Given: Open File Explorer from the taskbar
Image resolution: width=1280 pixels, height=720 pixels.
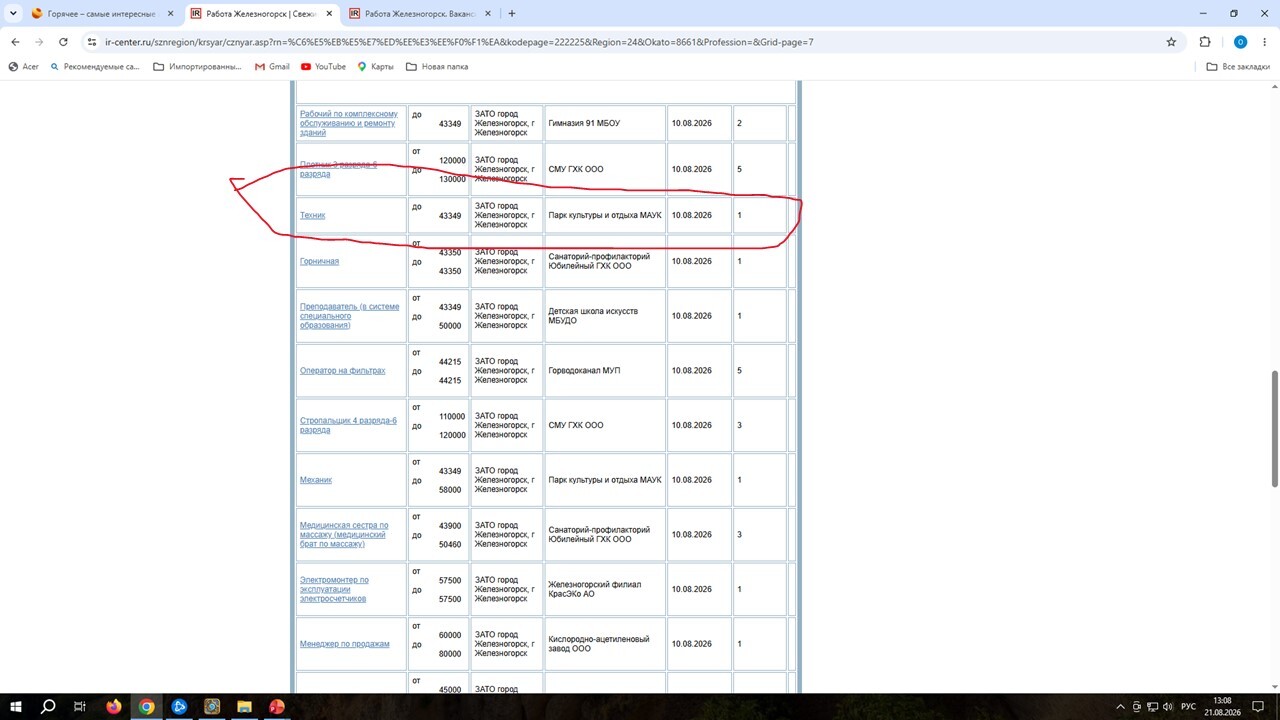Looking at the screenshot, I should point(244,707).
